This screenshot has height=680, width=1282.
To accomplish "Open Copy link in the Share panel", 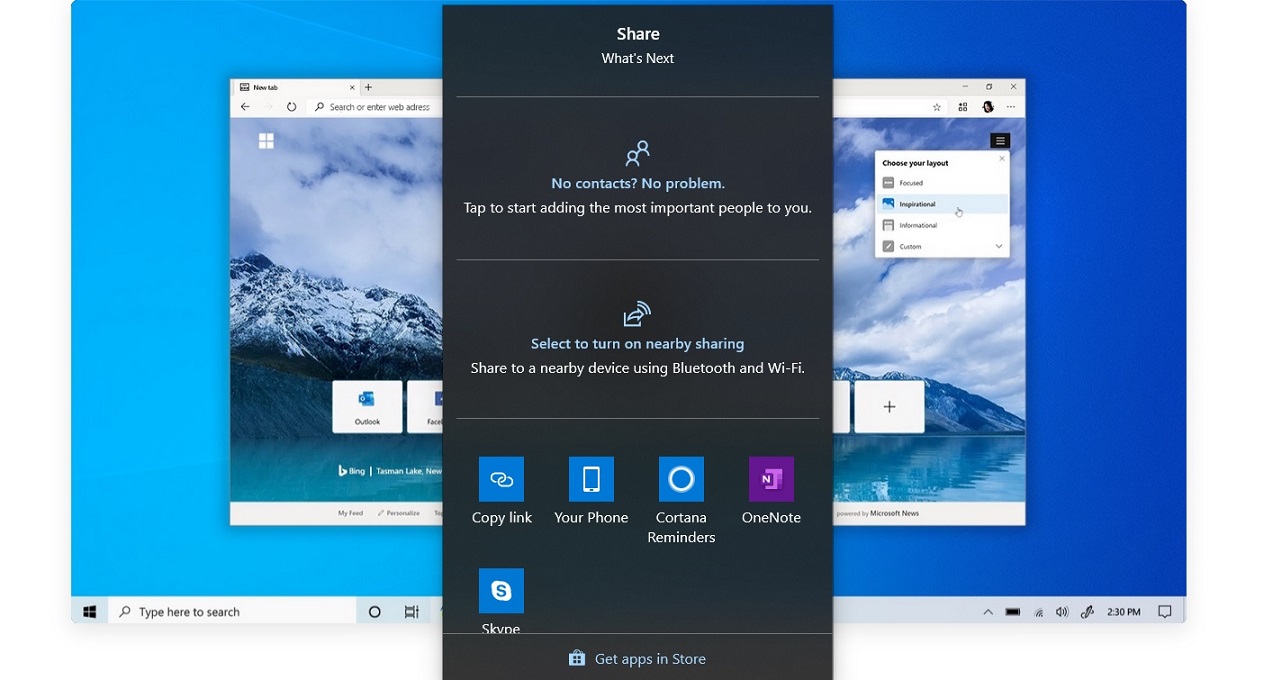I will pos(501,479).
